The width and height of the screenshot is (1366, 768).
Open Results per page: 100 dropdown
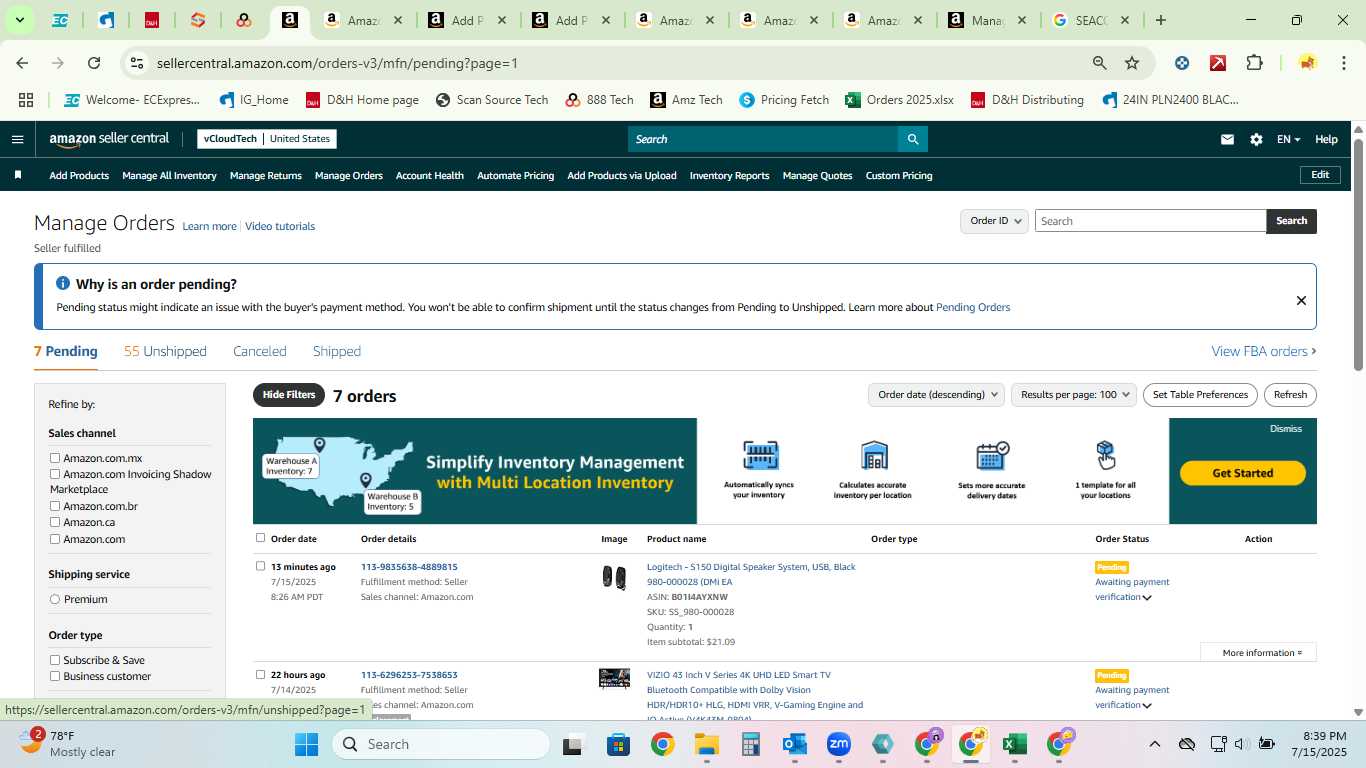[x=1074, y=395]
